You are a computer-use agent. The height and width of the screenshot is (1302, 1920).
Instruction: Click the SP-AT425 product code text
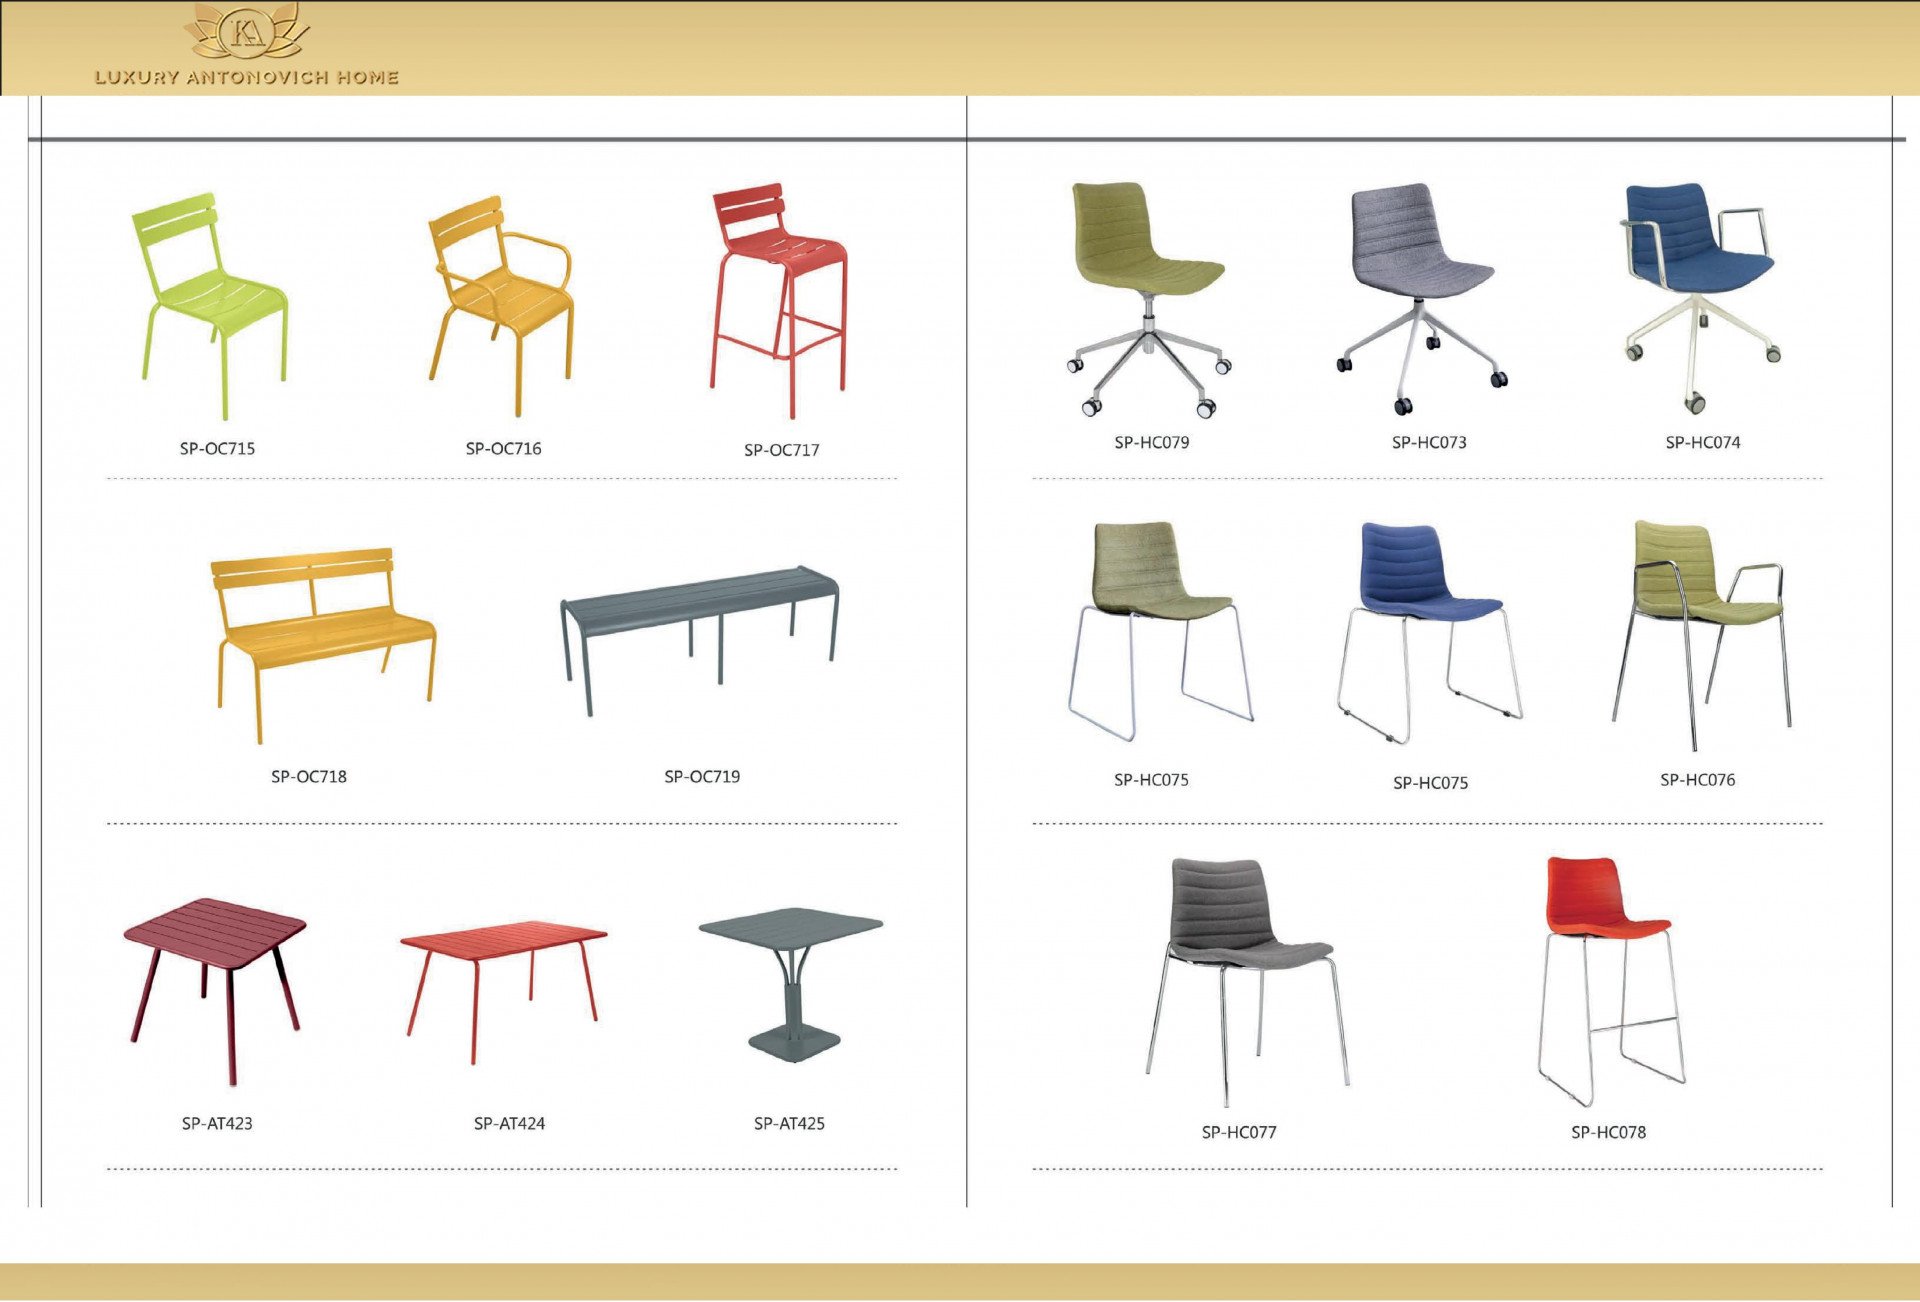tap(789, 1124)
